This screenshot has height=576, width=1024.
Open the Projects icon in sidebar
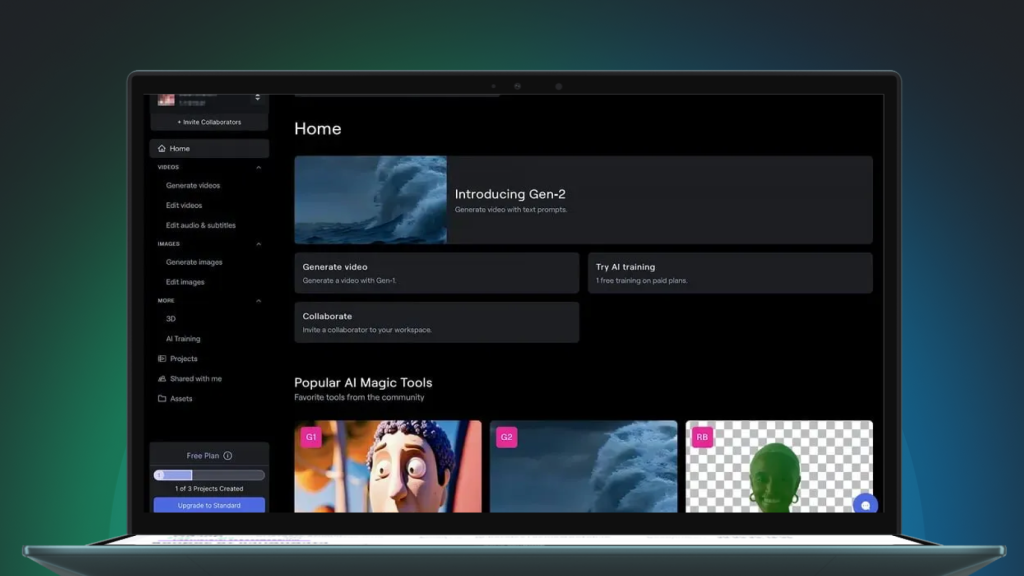[162, 359]
